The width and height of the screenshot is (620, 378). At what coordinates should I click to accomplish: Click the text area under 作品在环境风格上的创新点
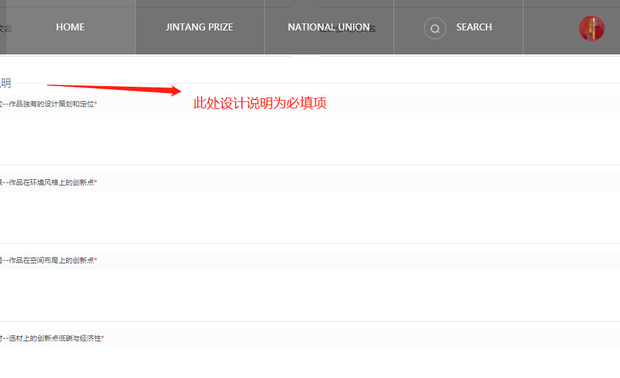tap(310, 217)
